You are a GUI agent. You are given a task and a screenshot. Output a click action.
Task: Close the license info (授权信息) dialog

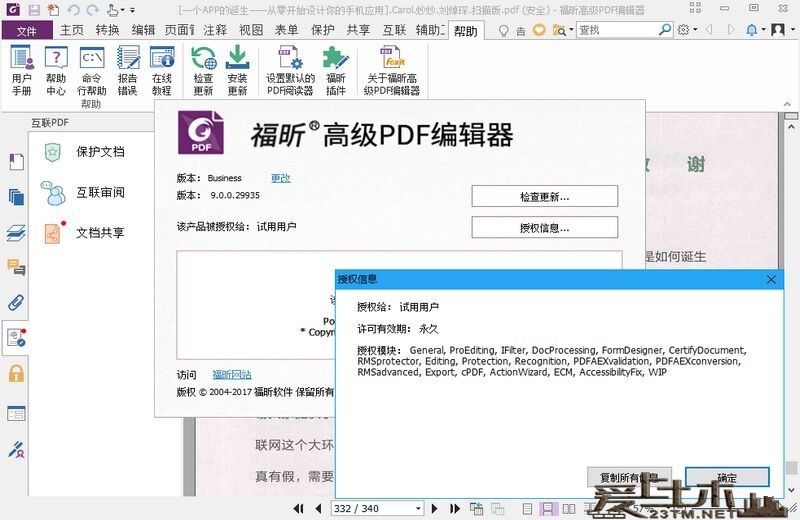point(771,279)
